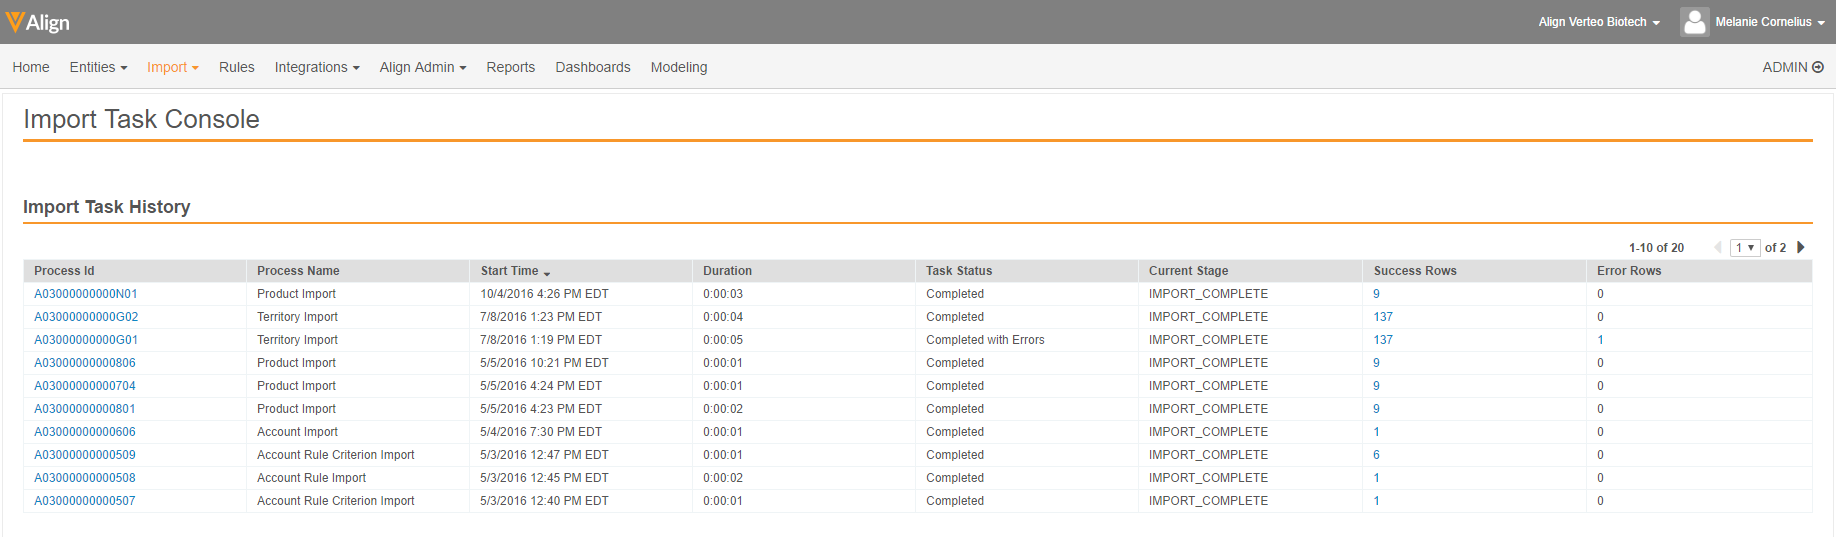Open the Align Verteo Biotech dropdown

pos(1598,22)
